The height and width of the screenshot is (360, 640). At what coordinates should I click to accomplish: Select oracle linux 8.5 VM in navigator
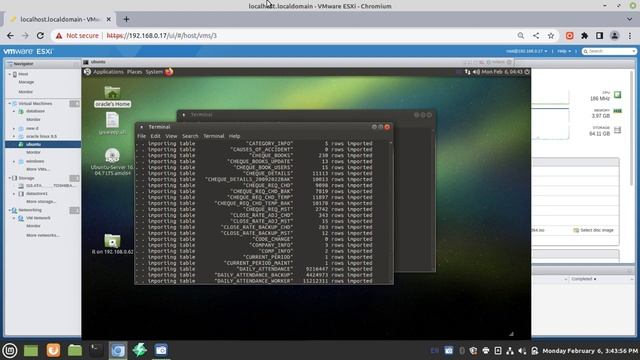[41, 136]
